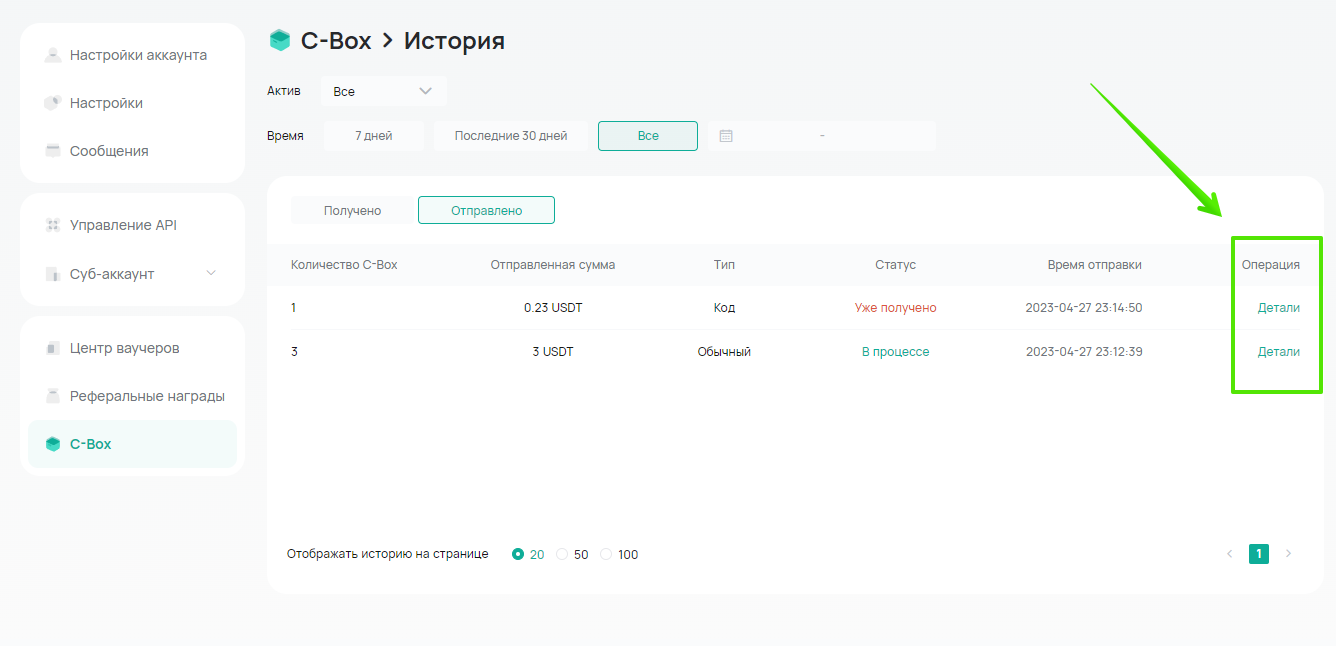Go to next page arrow in pagination
Viewport: 1336px width, 646px height.
(1288, 554)
